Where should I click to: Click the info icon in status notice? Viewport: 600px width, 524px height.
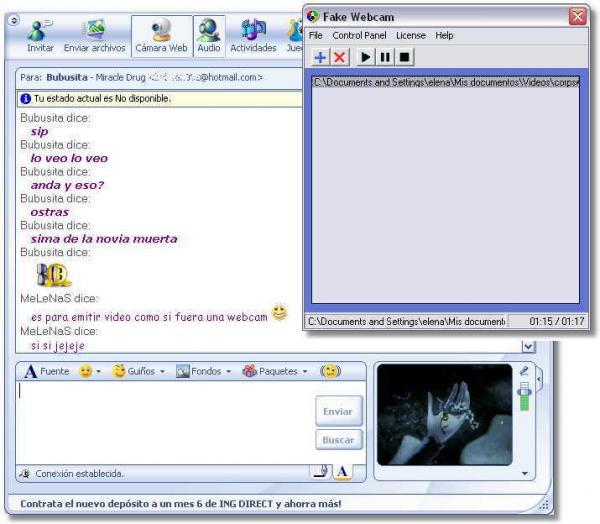(x=26, y=99)
